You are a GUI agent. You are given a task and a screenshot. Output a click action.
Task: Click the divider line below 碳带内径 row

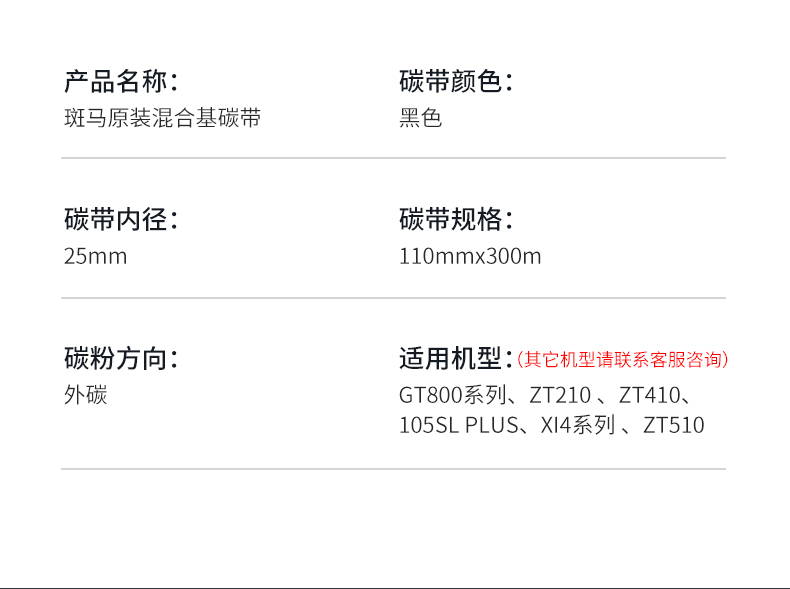click(x=393, y=298)
